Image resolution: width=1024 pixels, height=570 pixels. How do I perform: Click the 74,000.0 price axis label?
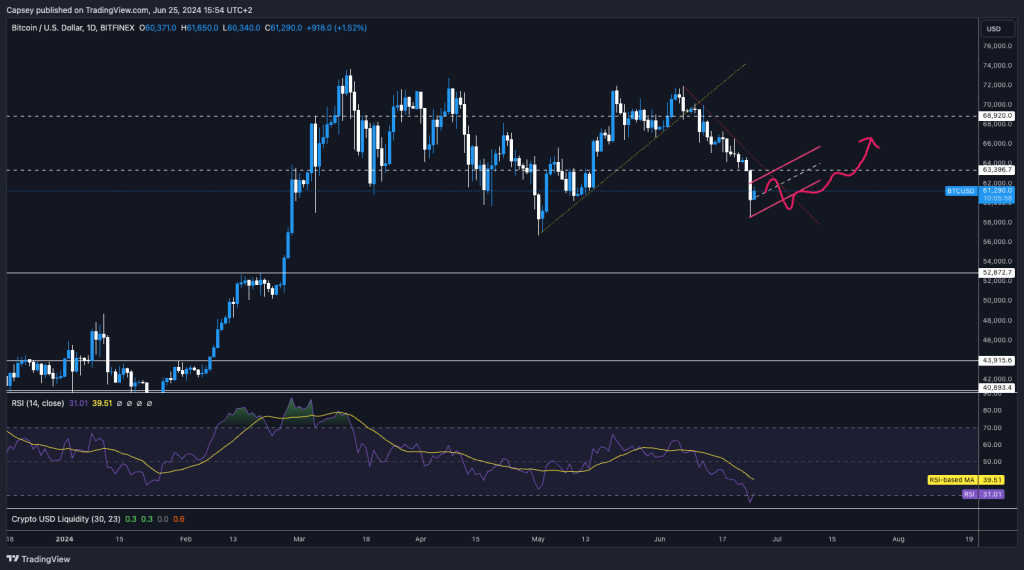(x=998, y=66)
